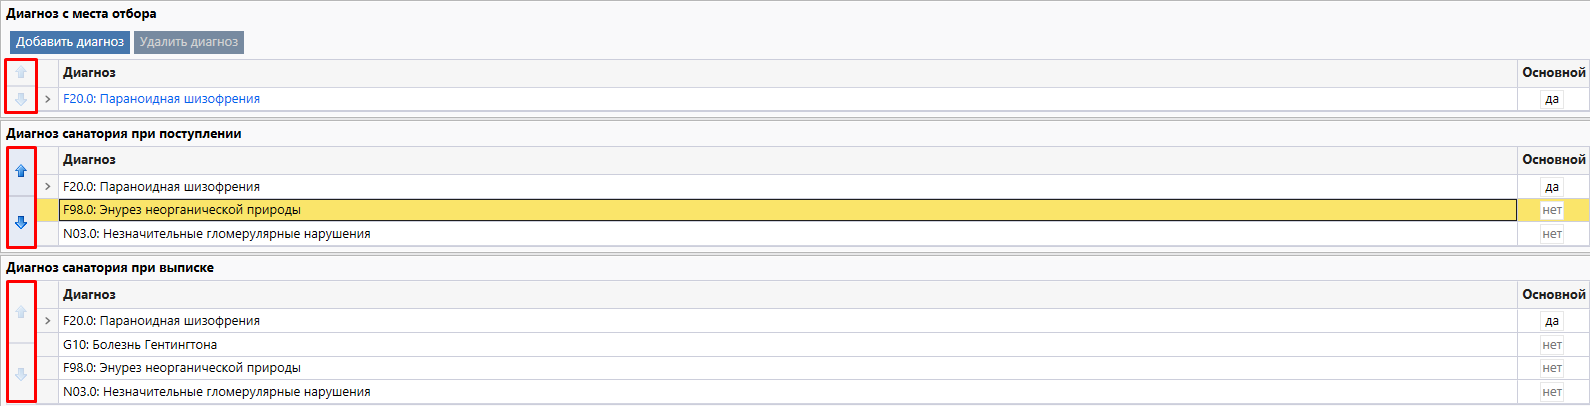
Task: Click up arrow in selection-site diagnosis section
Action: click(x=21, y=73)
